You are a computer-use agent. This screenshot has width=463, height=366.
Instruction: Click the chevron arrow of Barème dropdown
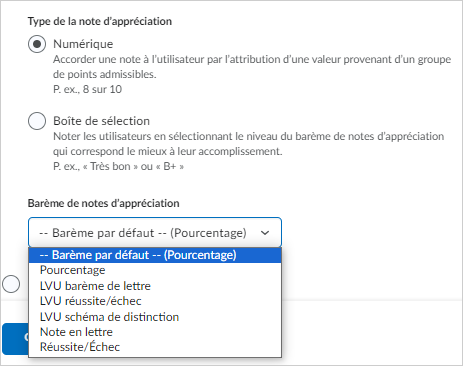coord(265,233)
